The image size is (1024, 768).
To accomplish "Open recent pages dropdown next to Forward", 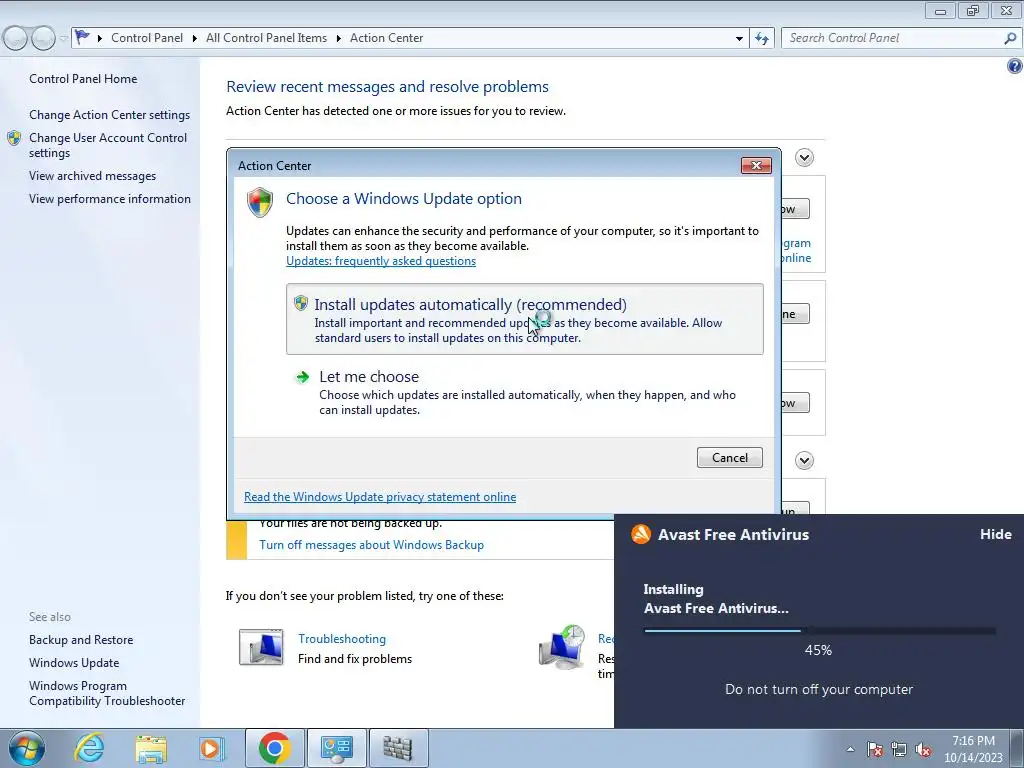I will [63, 38].
